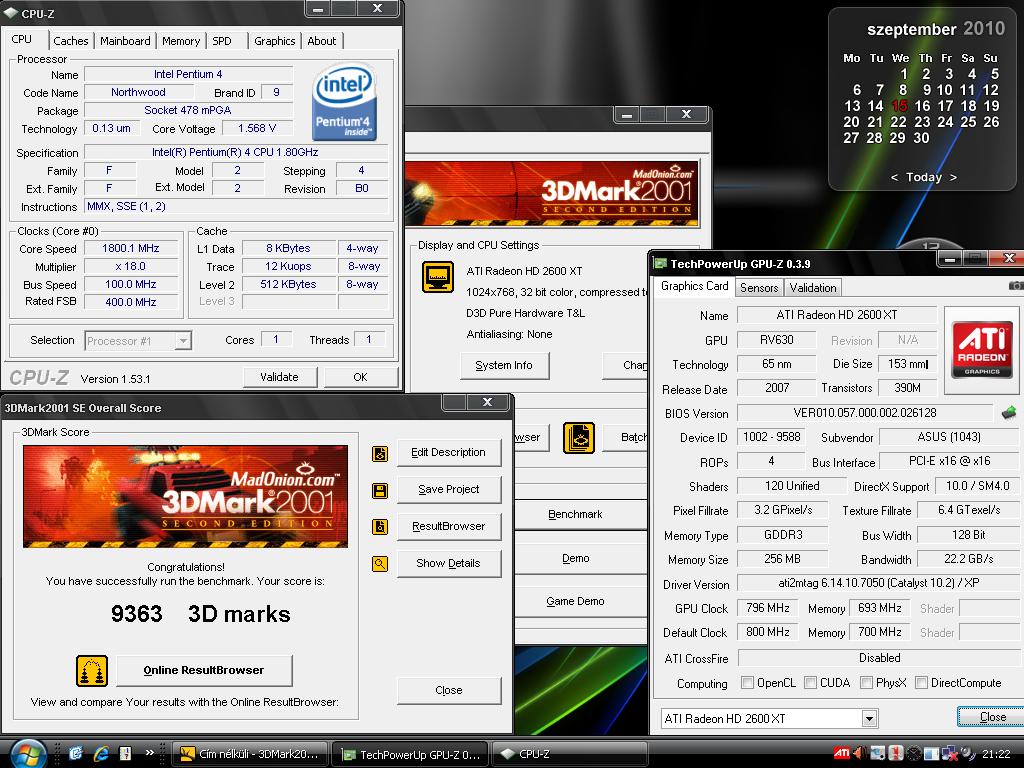Screen dimensions: 1024x768
Task: Switch to TechPowerUp GPU-Z taskbar button
Action: tap(411, 754)
